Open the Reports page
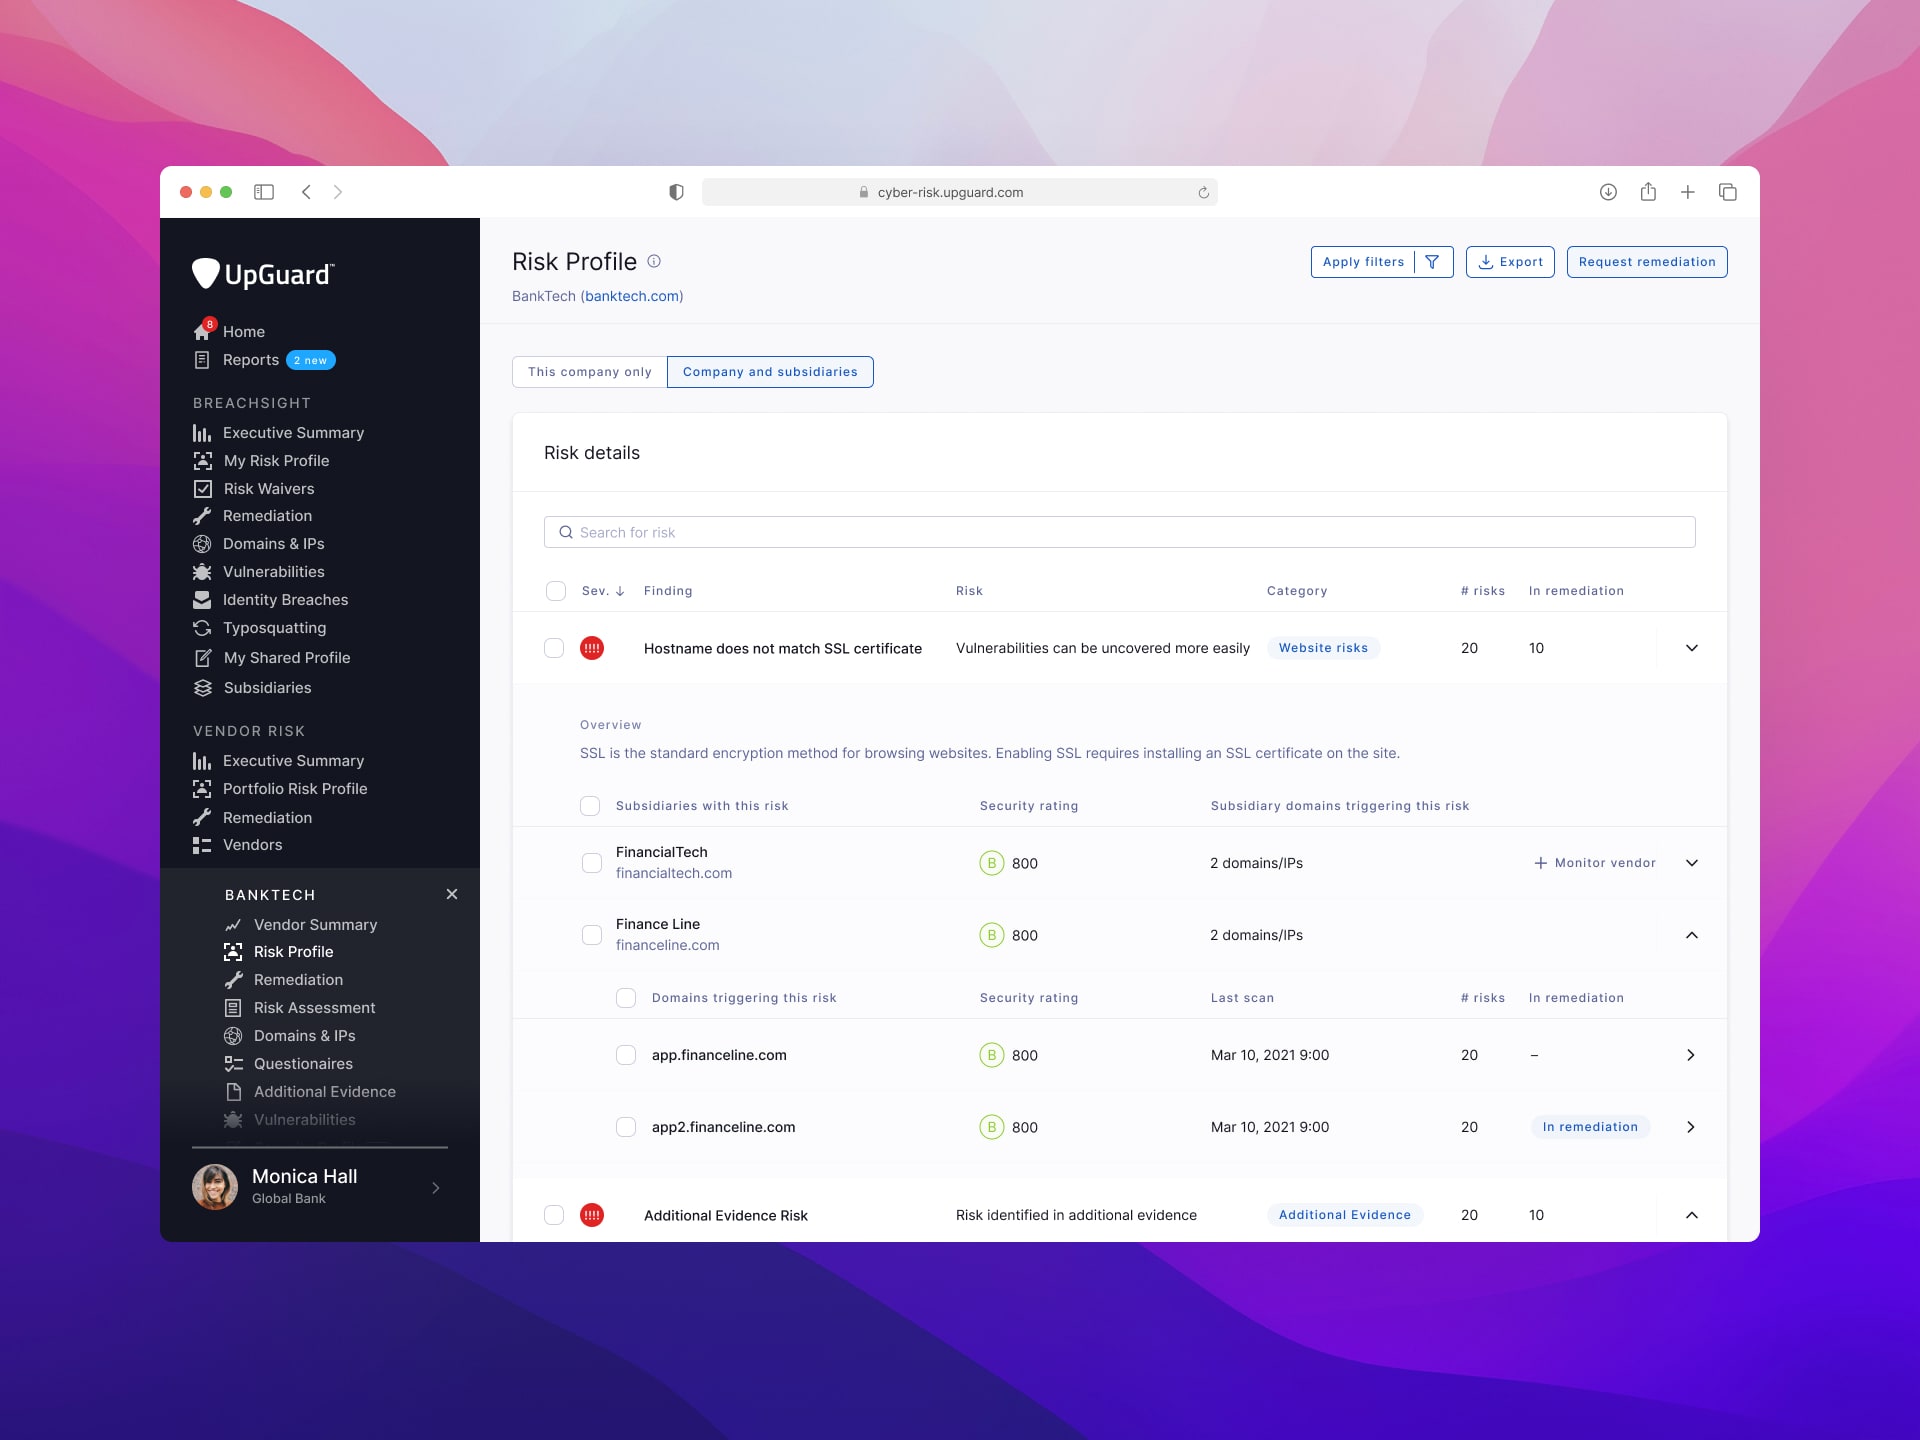 pos(250,360)
